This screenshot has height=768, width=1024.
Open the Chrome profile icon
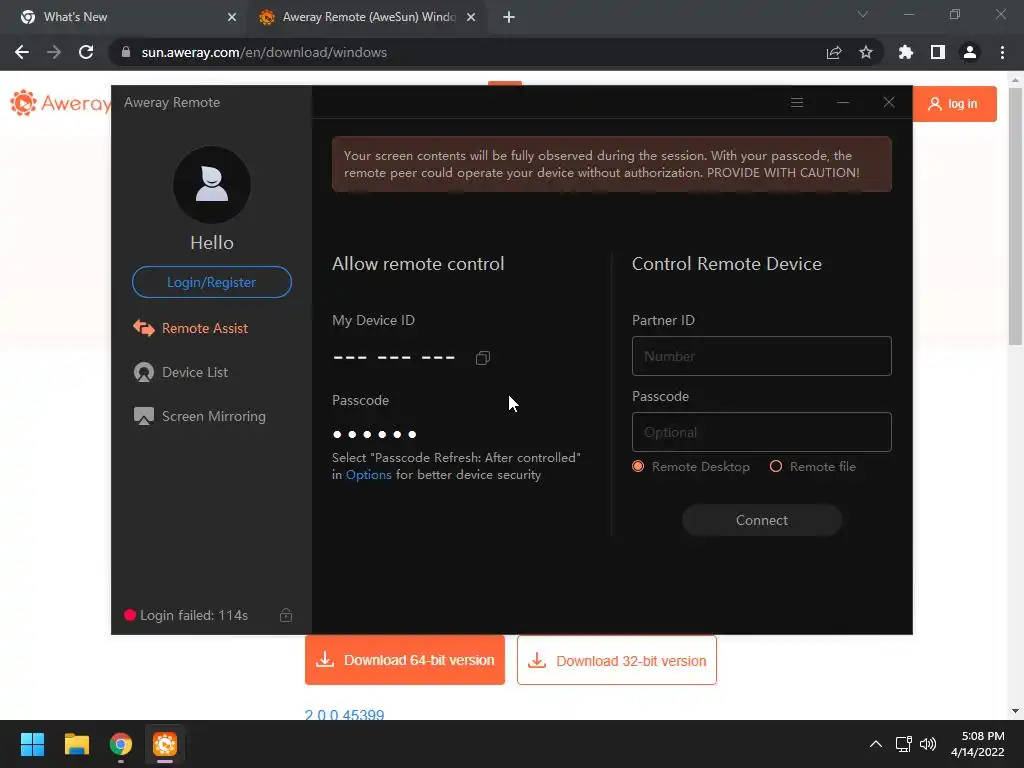click(970, 52)
